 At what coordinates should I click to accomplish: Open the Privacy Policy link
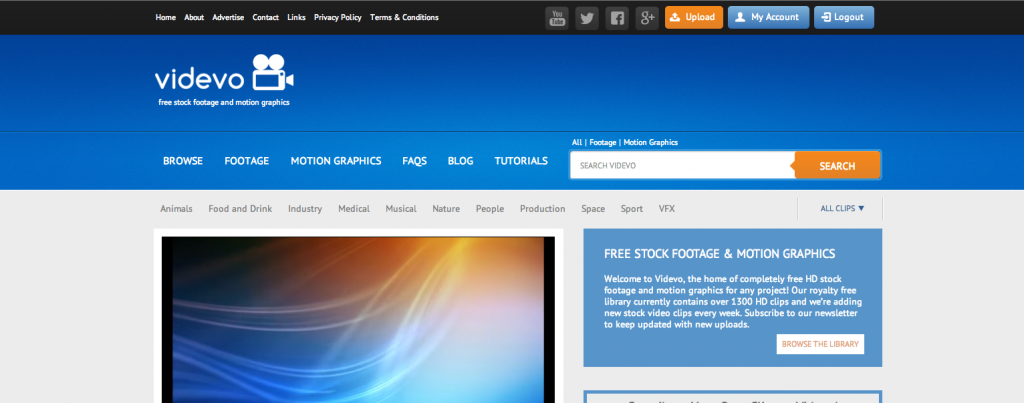pos(338,18)
